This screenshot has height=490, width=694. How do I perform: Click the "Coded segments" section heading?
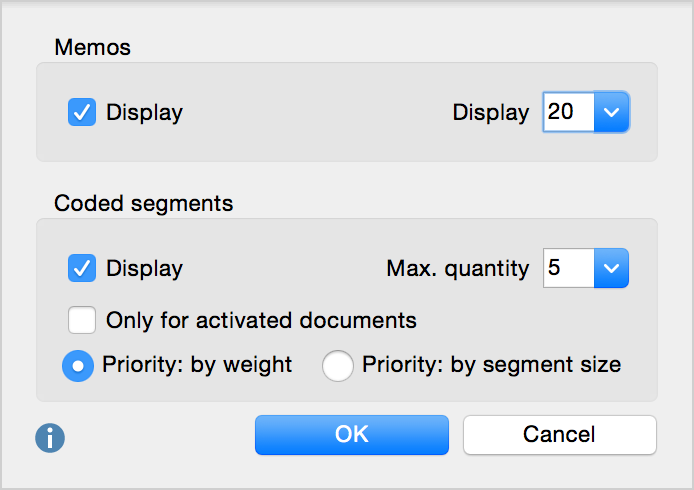[143, 203]
